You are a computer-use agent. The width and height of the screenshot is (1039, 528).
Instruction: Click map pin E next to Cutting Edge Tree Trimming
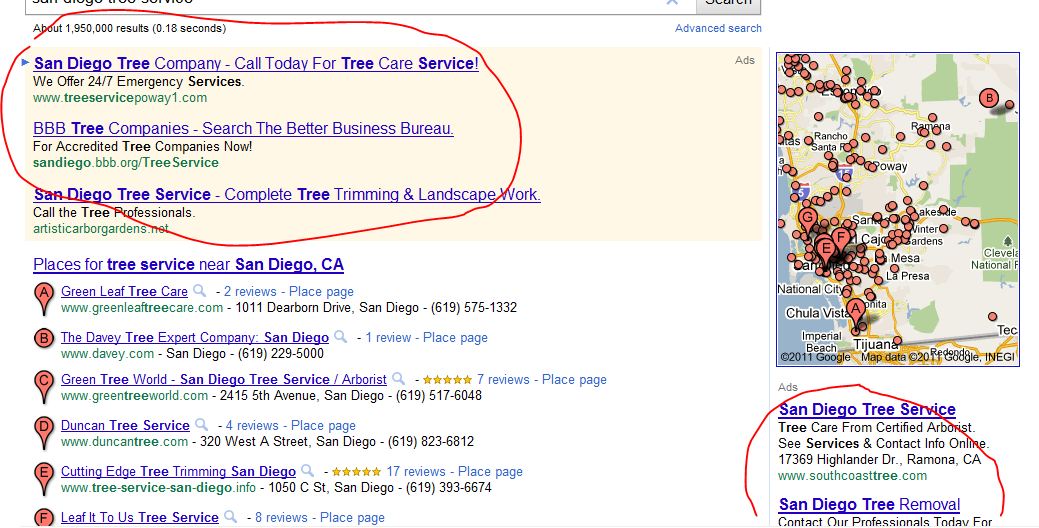point(44,479)
